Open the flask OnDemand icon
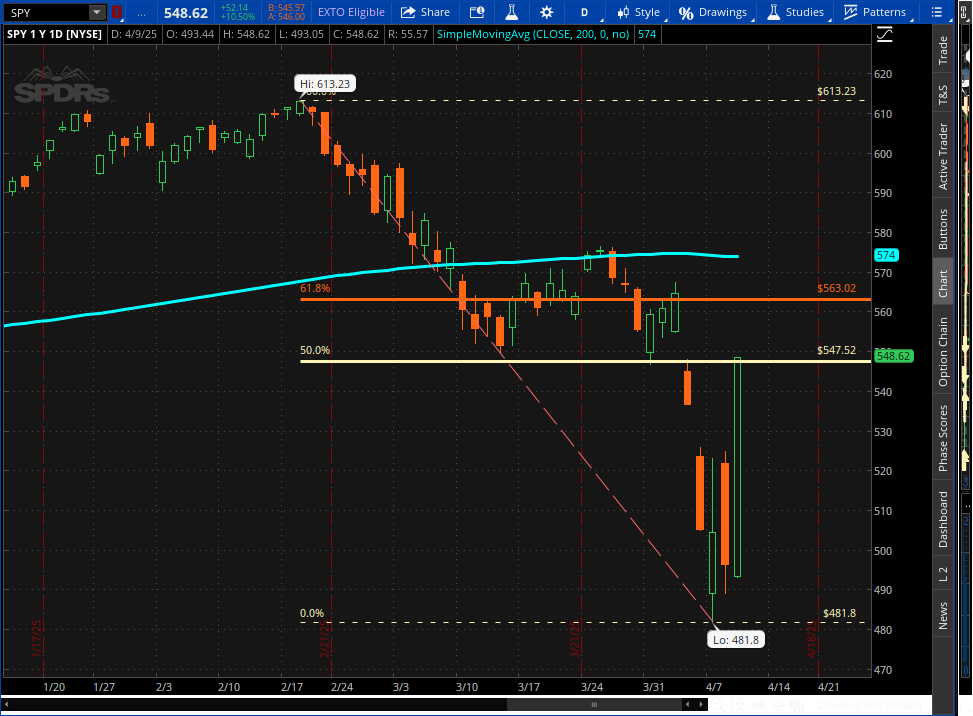The image size is (973, 716). coord(511,12)
